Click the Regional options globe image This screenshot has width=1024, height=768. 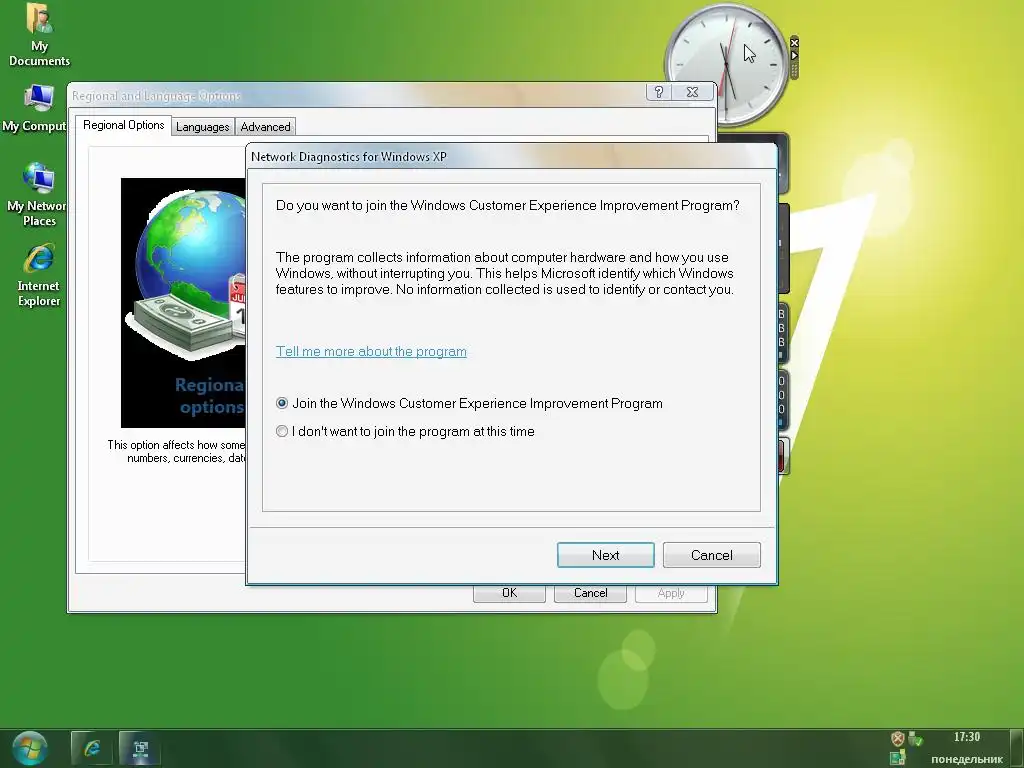point(184,302)
